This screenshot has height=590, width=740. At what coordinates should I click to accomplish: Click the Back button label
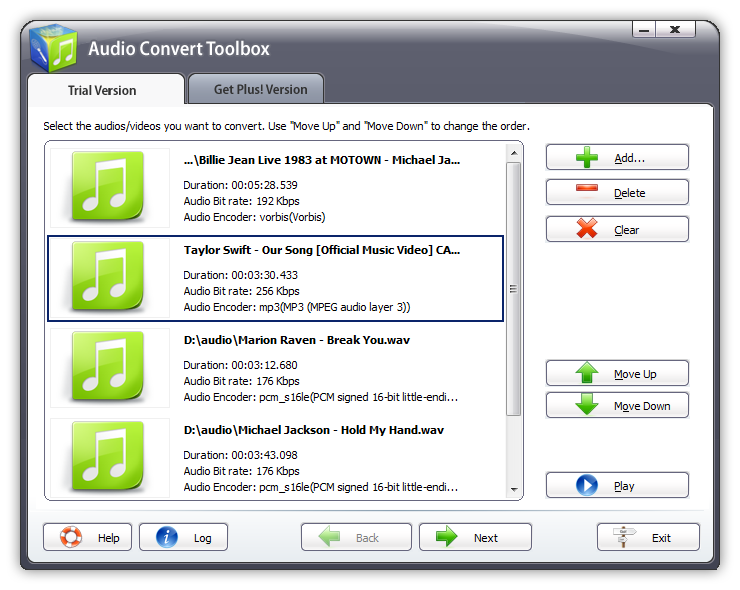point(367,538)
